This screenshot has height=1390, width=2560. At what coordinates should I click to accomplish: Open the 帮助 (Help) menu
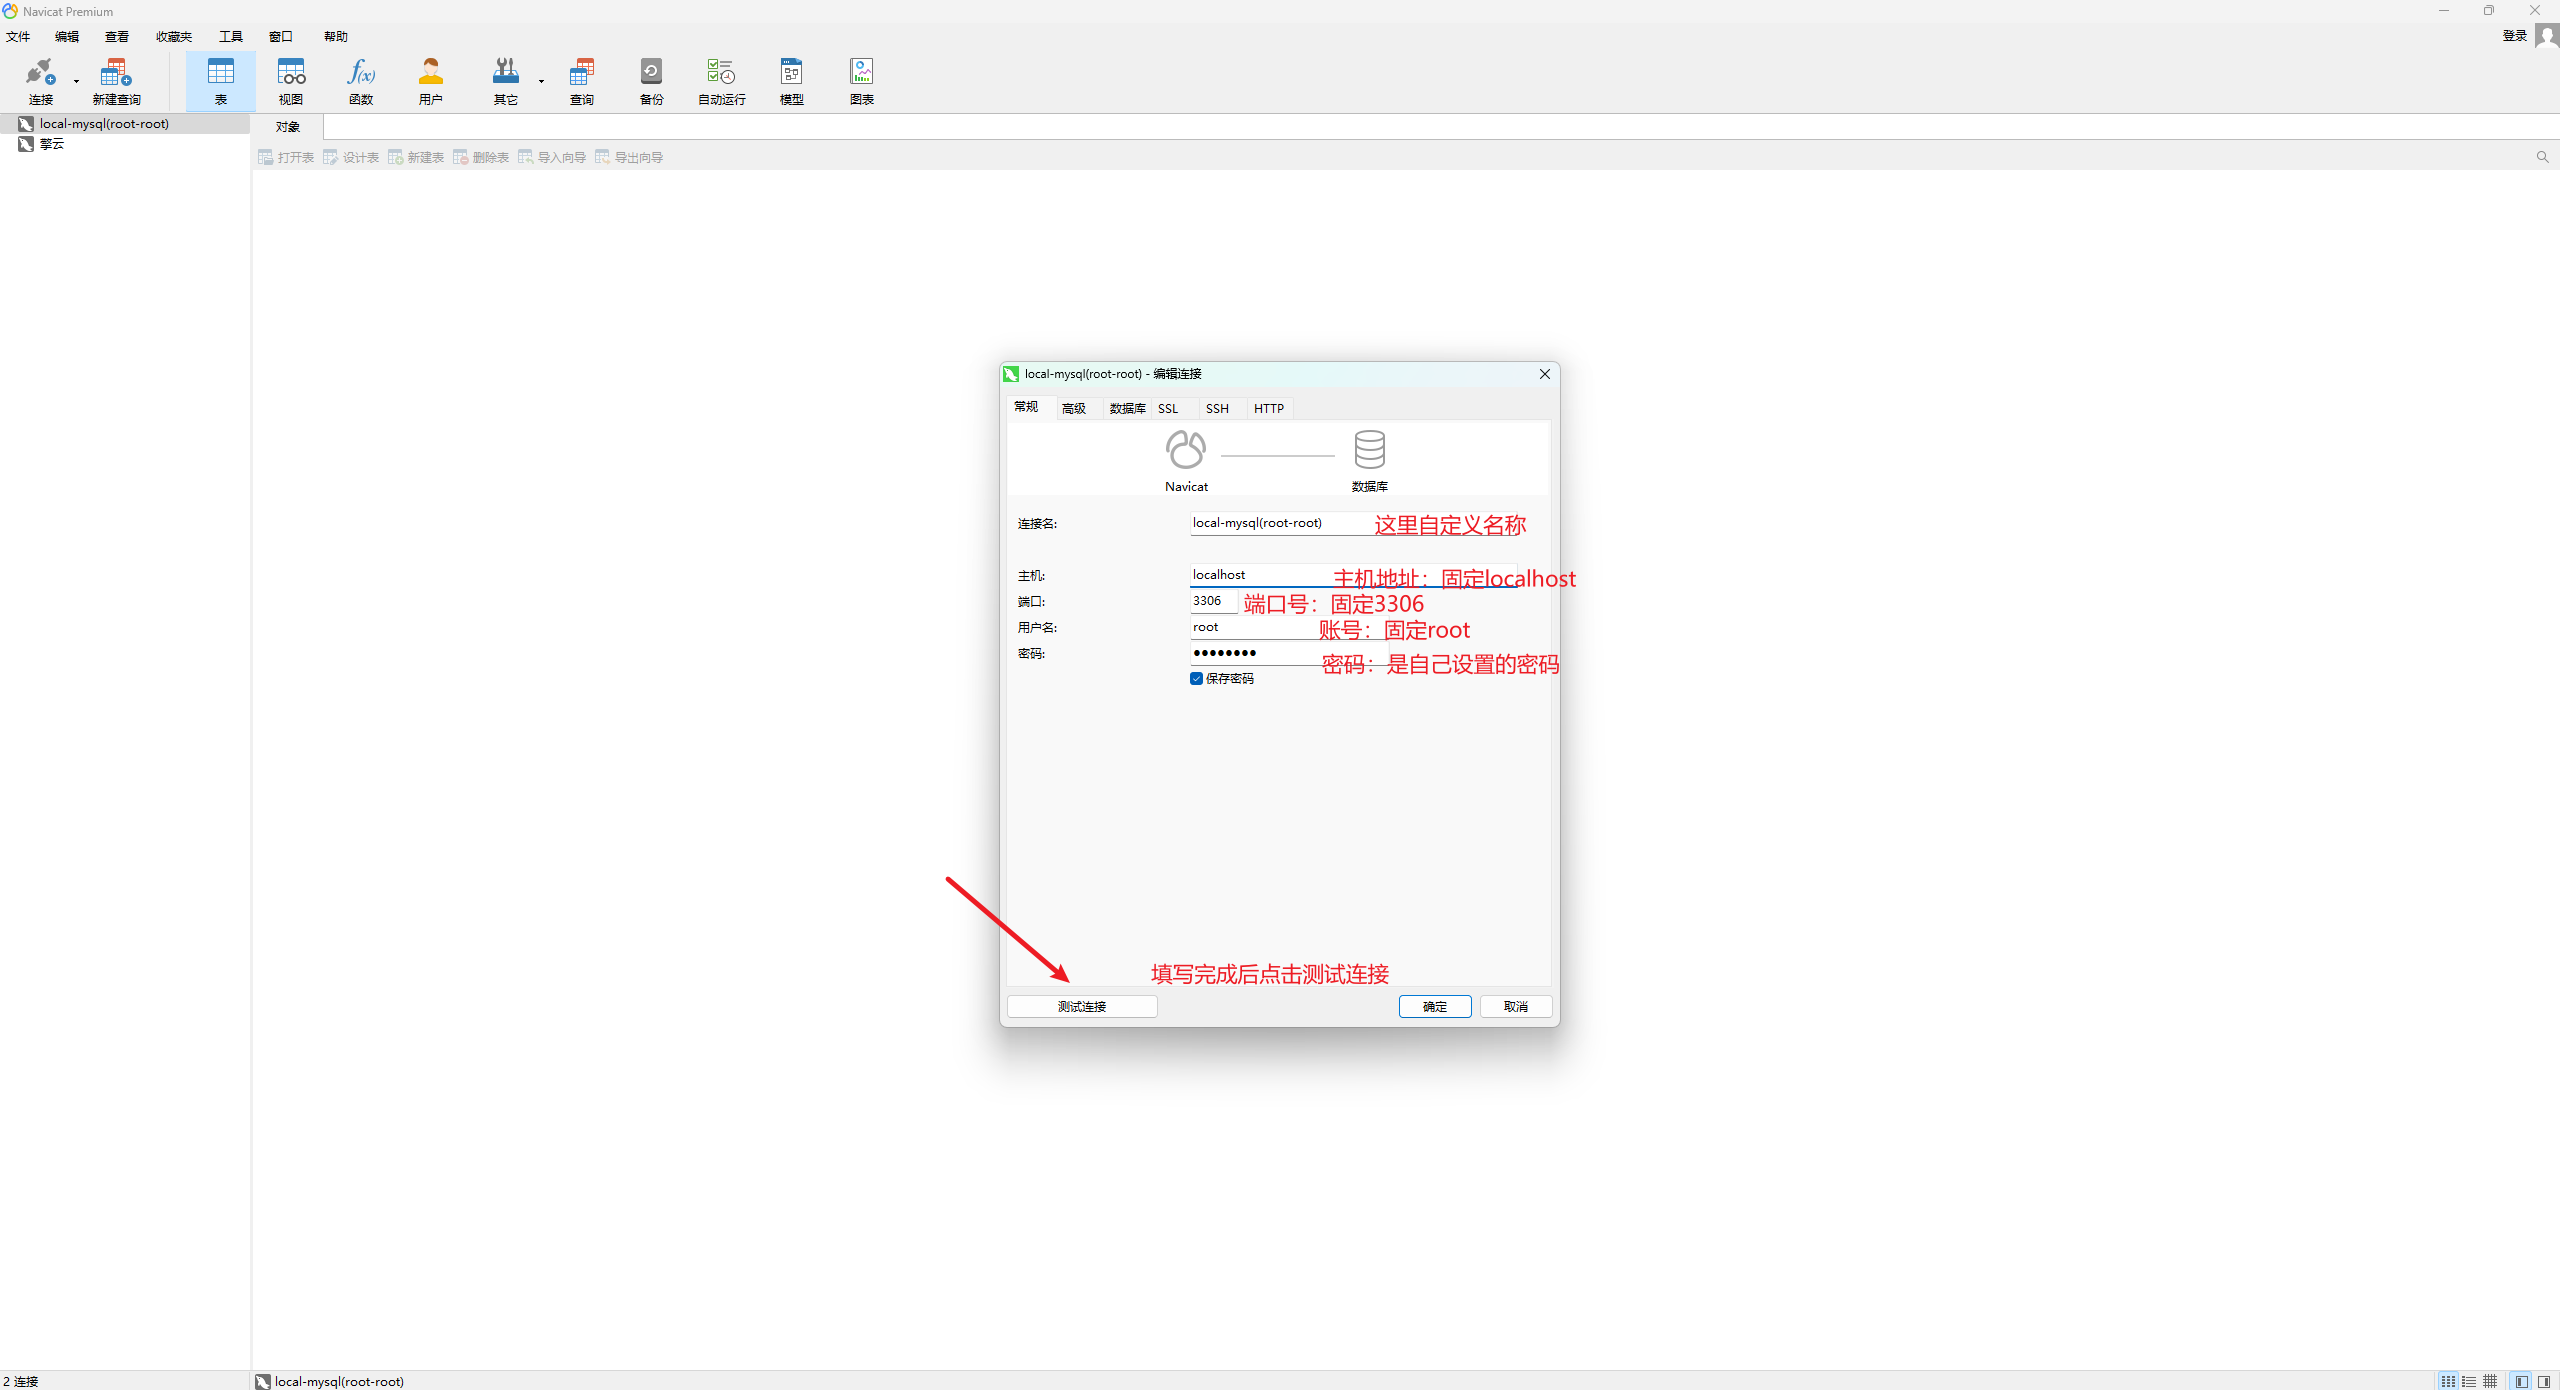(x=336, y=36)
